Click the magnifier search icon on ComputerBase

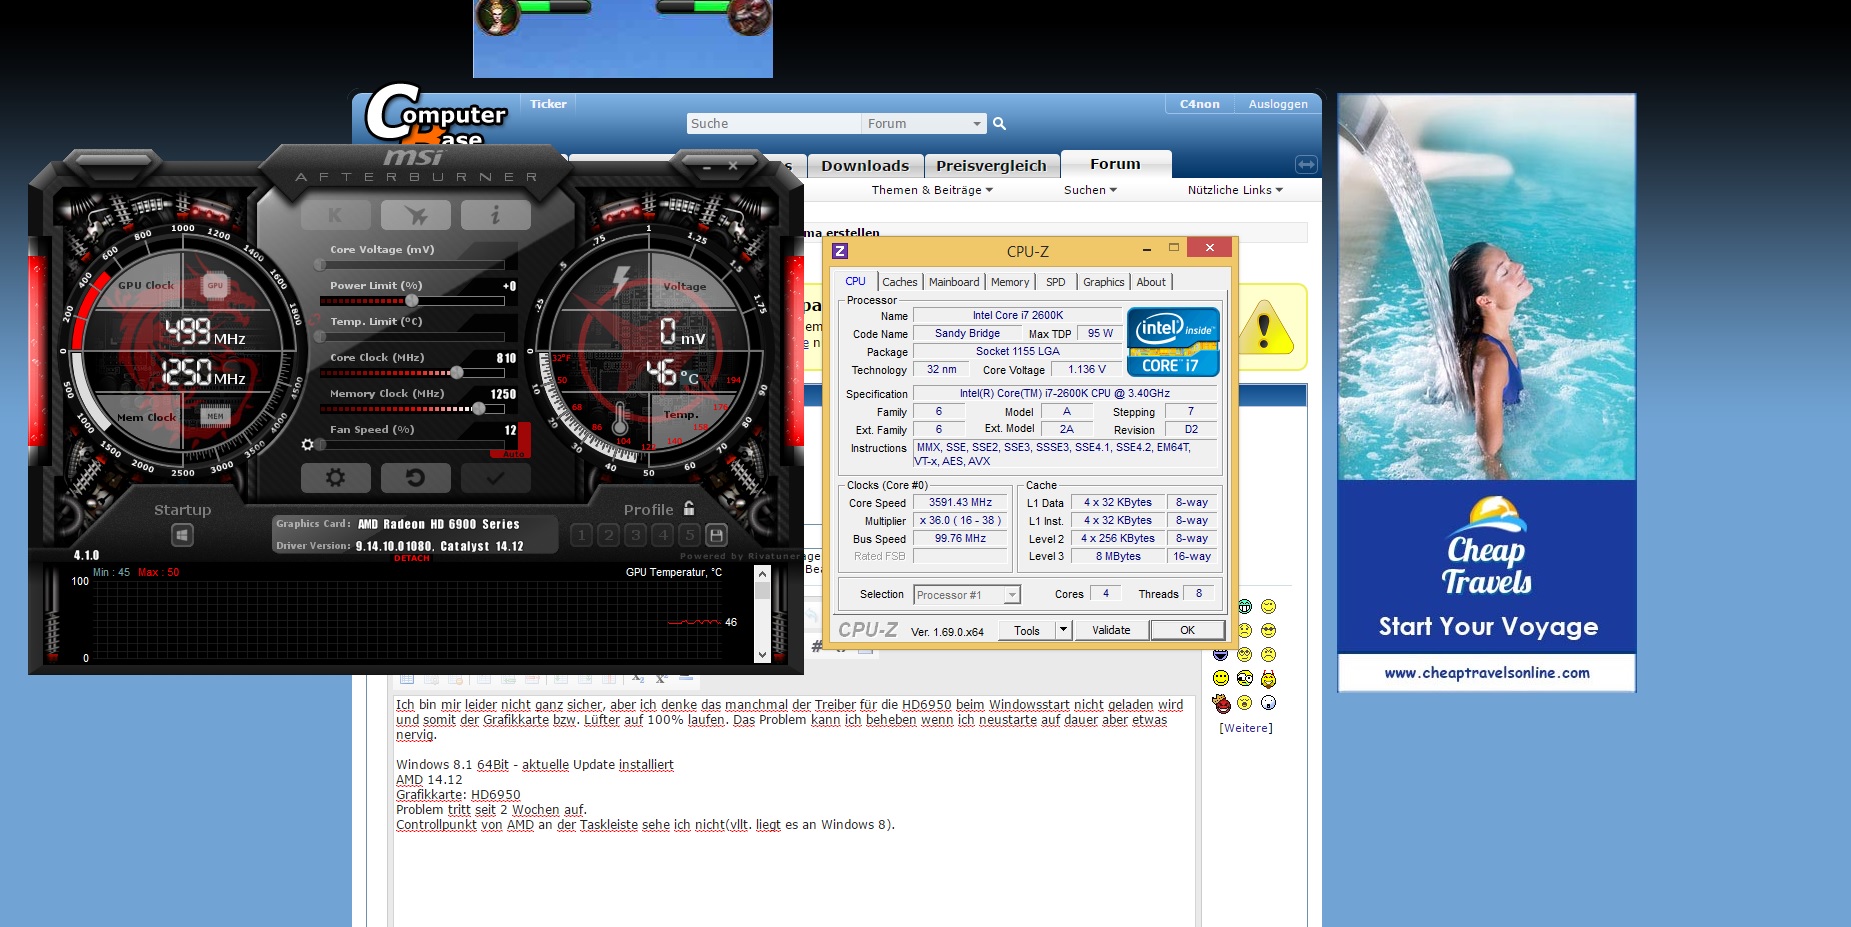[x=999, y=124]
